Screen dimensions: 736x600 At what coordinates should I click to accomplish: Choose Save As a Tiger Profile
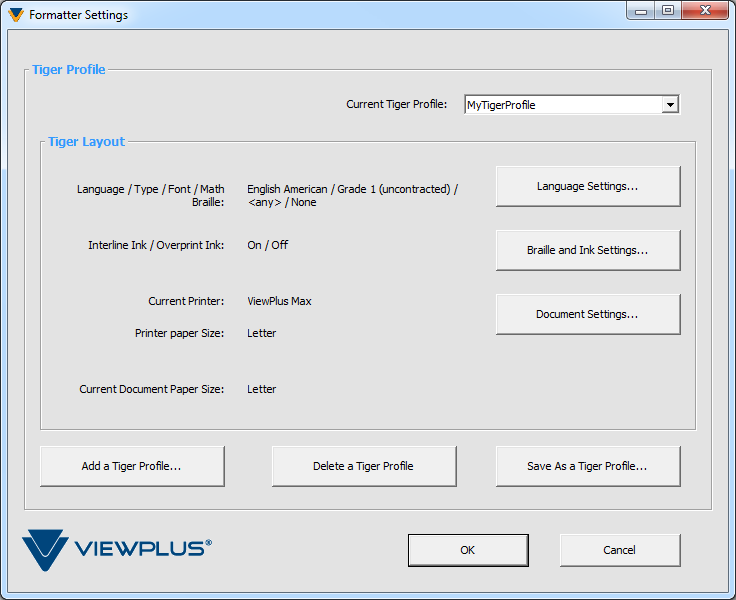pyautogui.click(x=588, y=466)
